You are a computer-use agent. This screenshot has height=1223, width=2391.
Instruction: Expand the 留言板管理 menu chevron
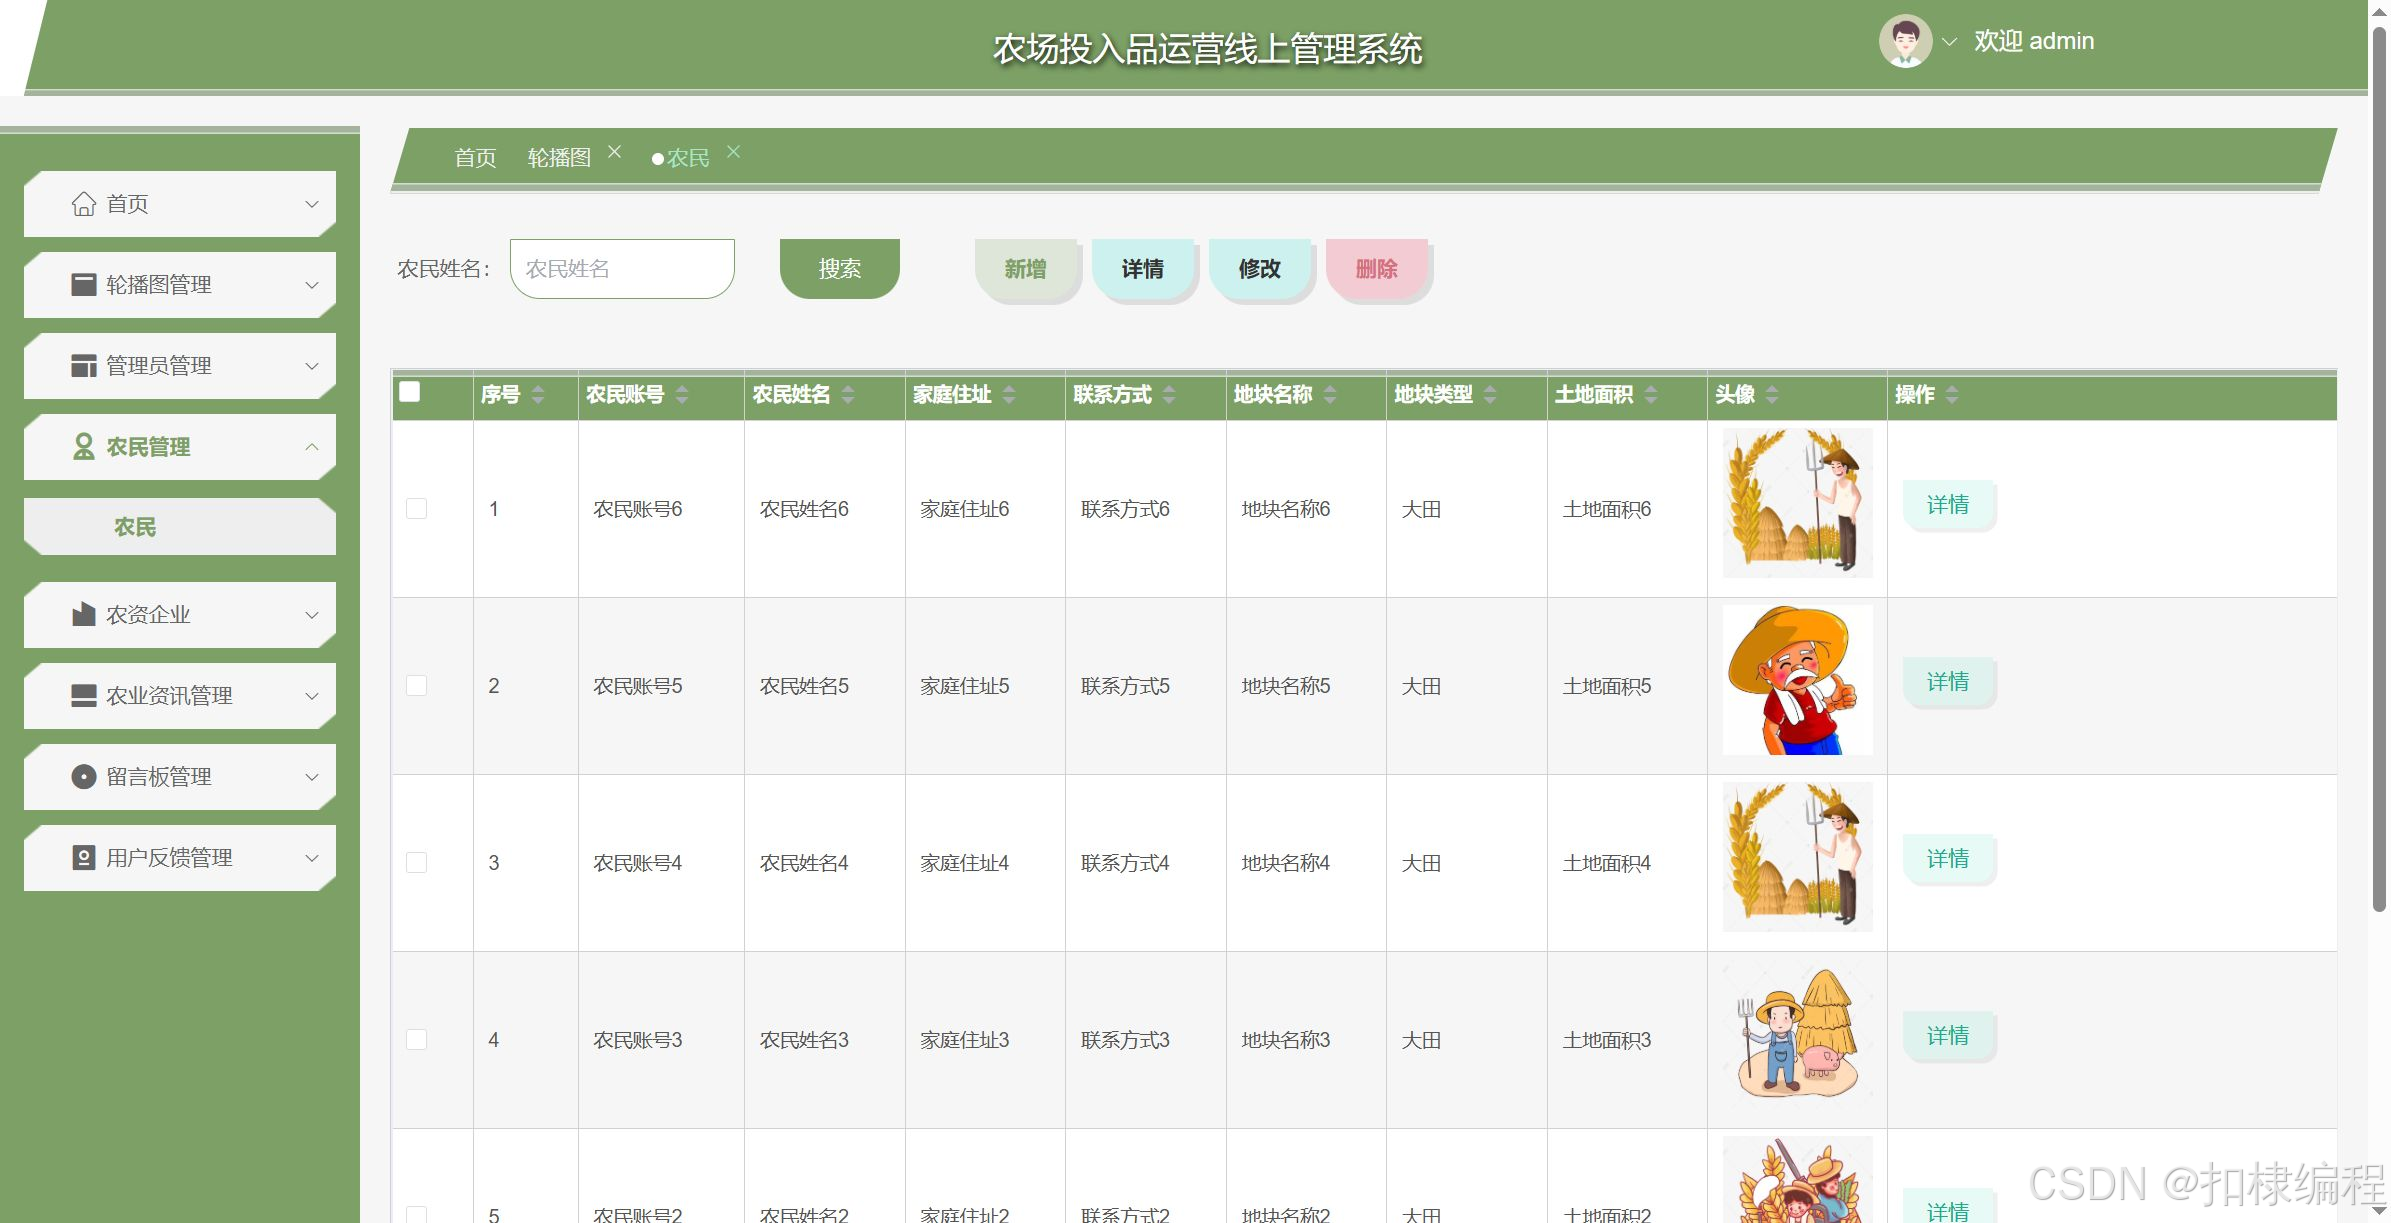pos(312,777)
